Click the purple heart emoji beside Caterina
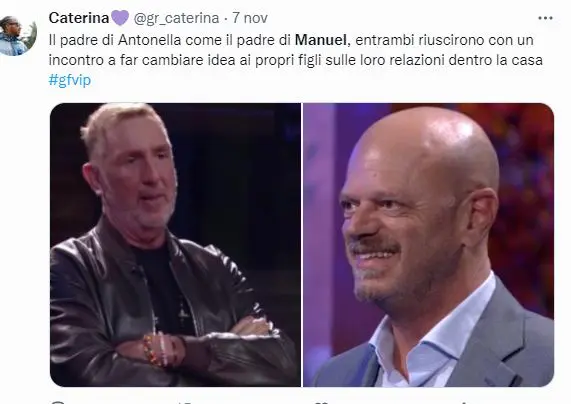Viewport: 571px width, 404px height. [119, 18]
